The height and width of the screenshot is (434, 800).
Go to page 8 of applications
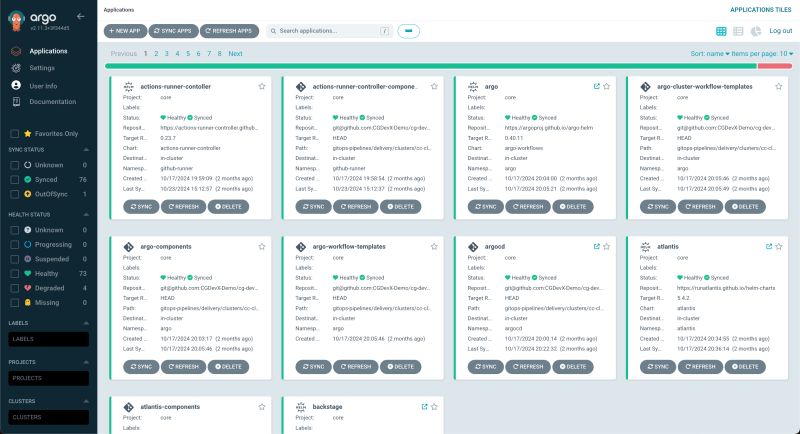coord(219,54)
